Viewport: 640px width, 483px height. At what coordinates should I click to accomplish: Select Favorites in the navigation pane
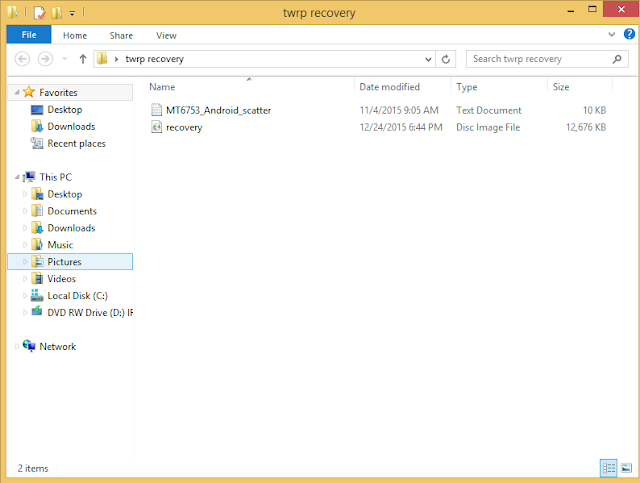(58, 93)
